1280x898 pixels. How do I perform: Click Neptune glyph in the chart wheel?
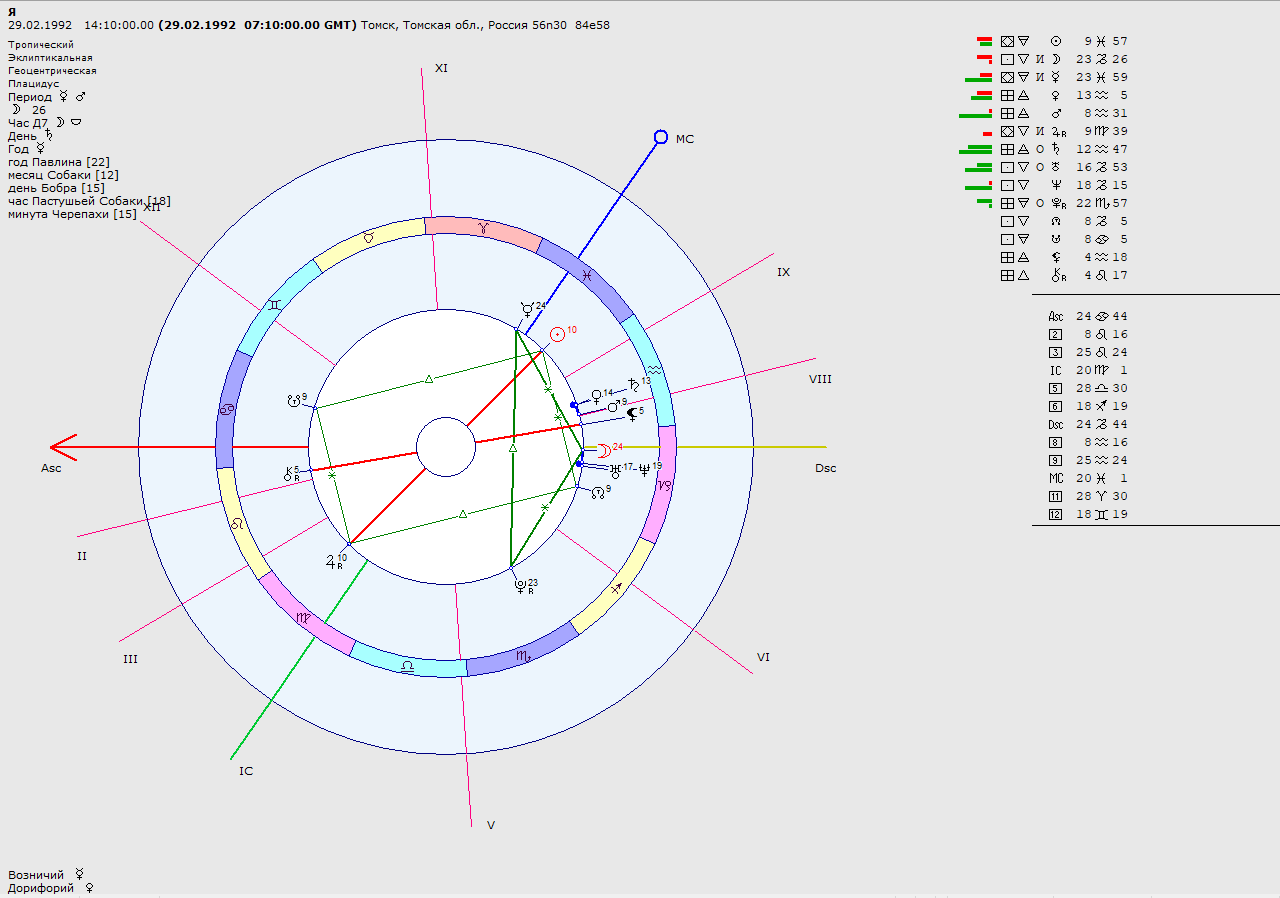coord(644,468)
